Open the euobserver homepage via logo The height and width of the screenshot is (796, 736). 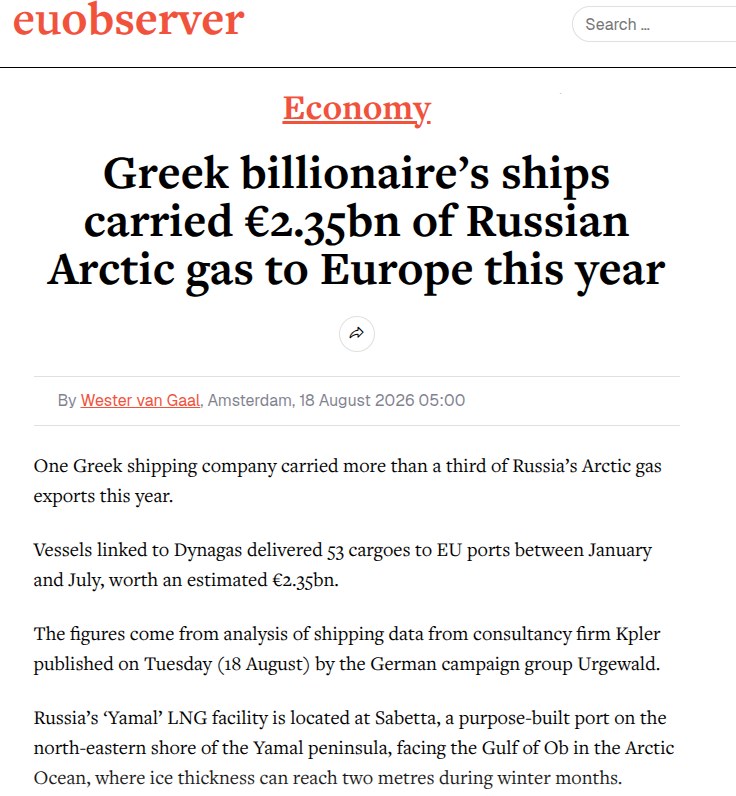point(128,21)
